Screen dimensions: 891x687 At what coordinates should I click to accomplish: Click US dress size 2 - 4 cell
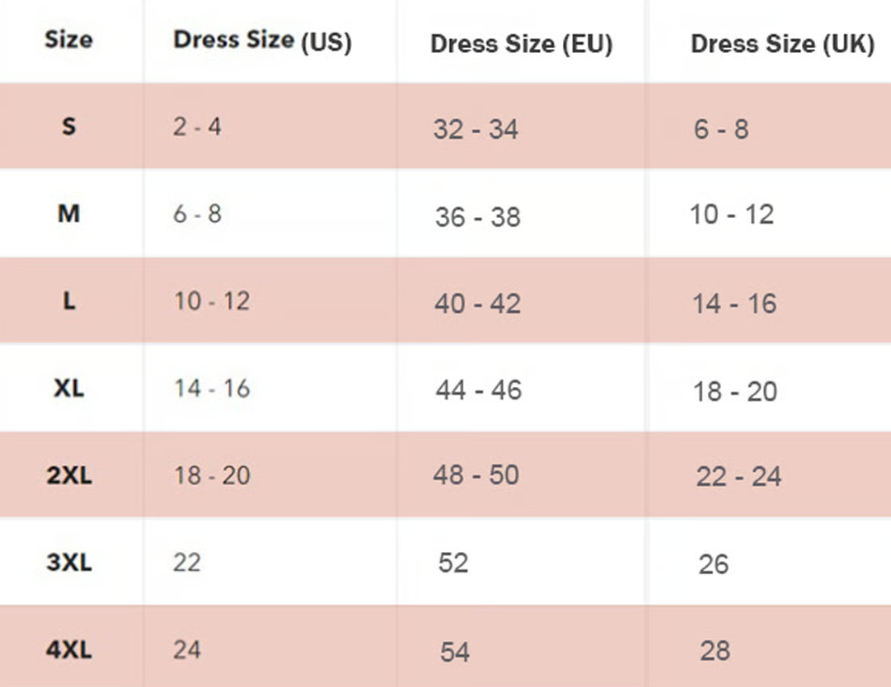tap(197, 128)
